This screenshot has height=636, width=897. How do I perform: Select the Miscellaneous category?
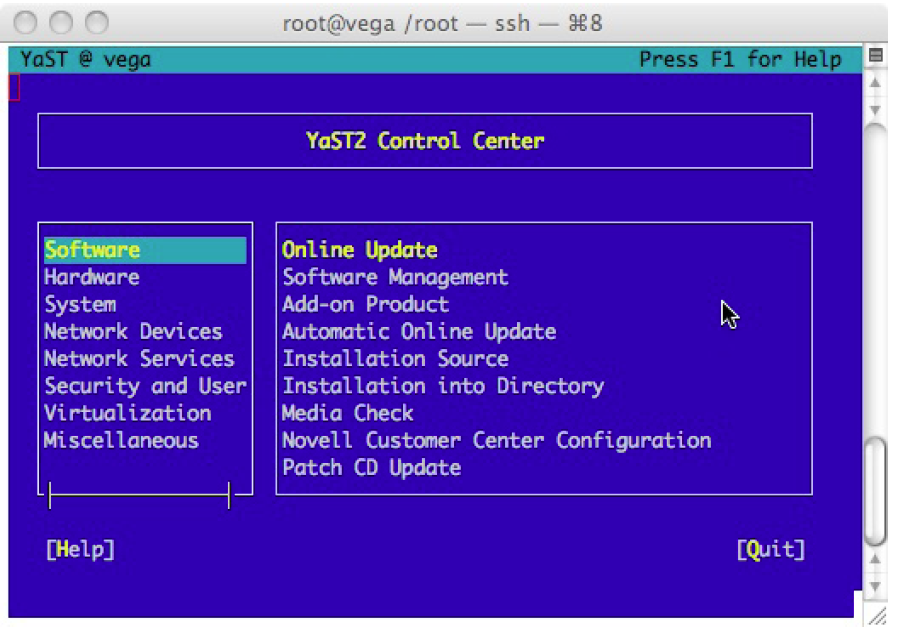121,440
